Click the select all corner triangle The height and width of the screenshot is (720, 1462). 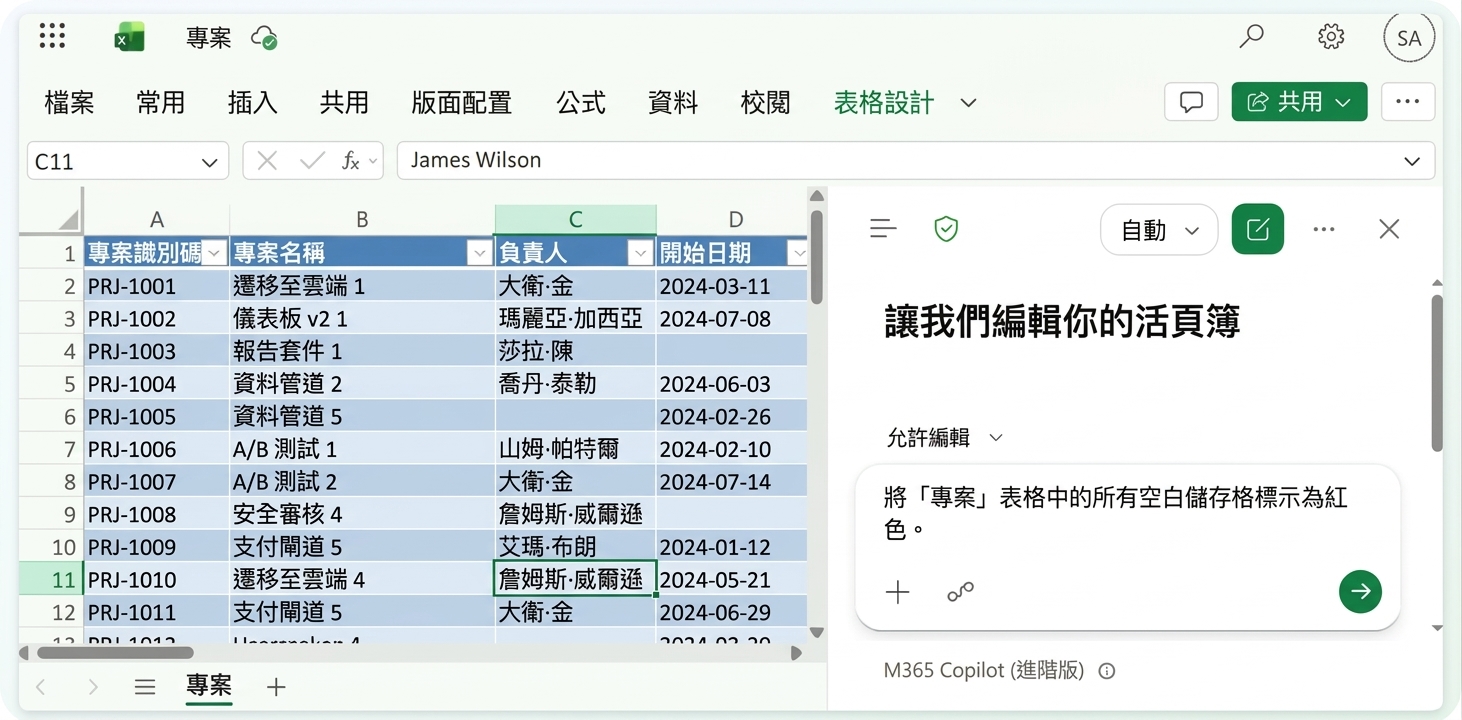pyautogui.click(x=68, y=220)
